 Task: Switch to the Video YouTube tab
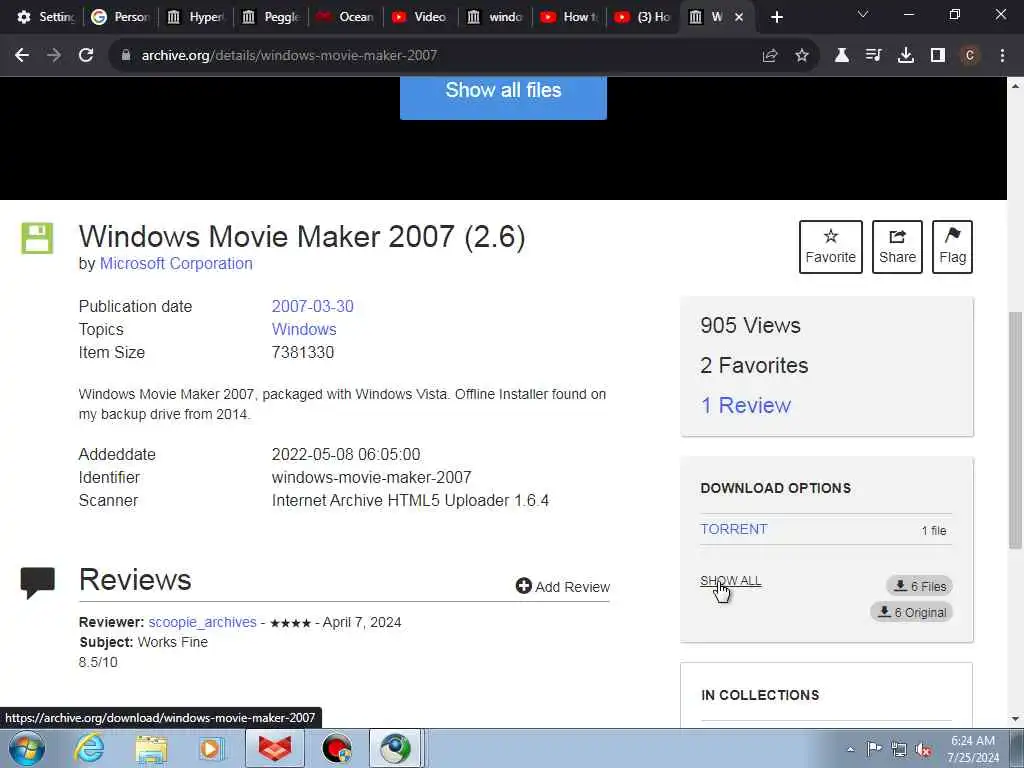click(420, 17)
